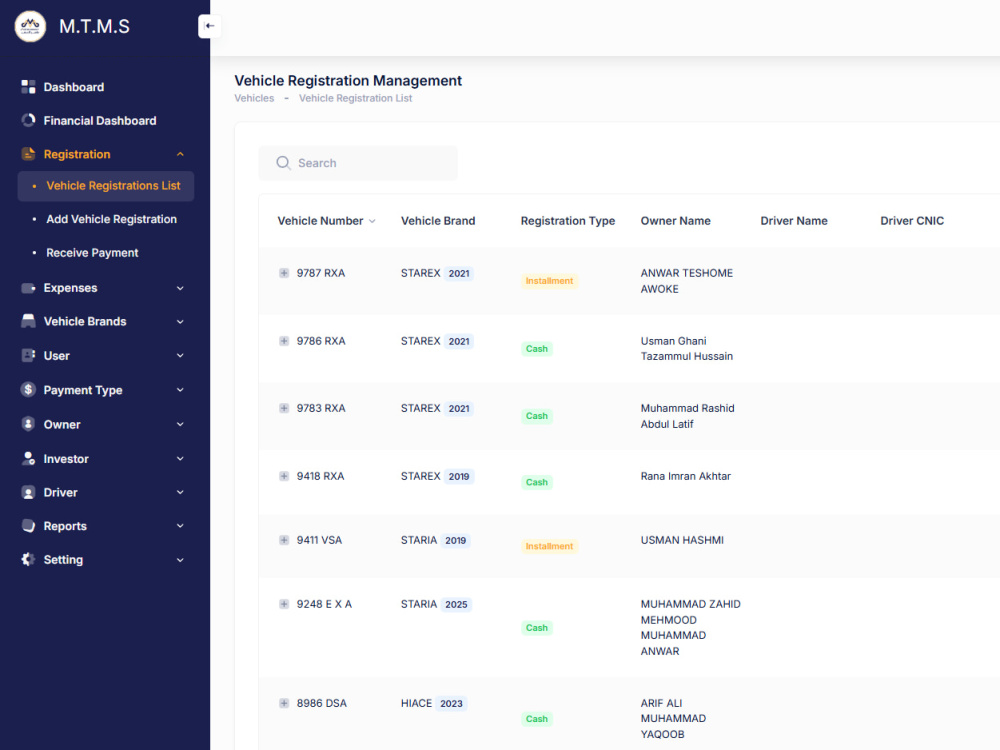
Task: Click the 2025 year tag for STARIA
Action: 456,604
